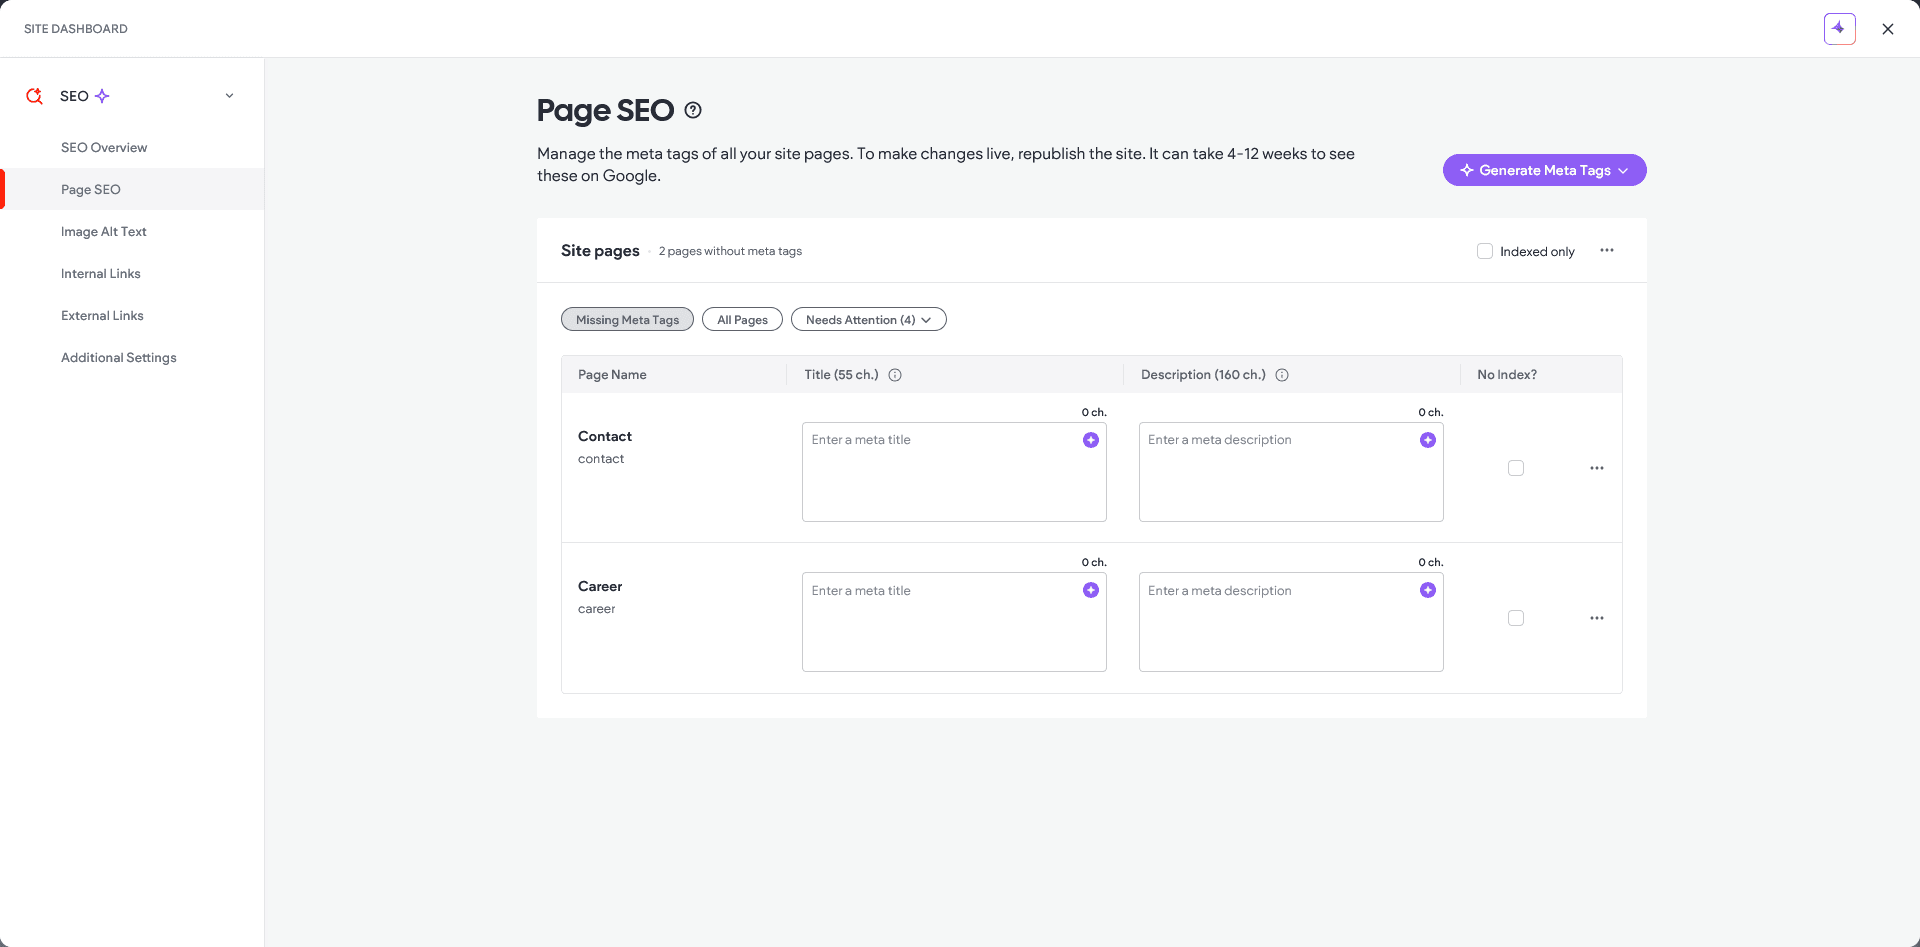Open SEO Overview in the sidebar

[104, 148]
